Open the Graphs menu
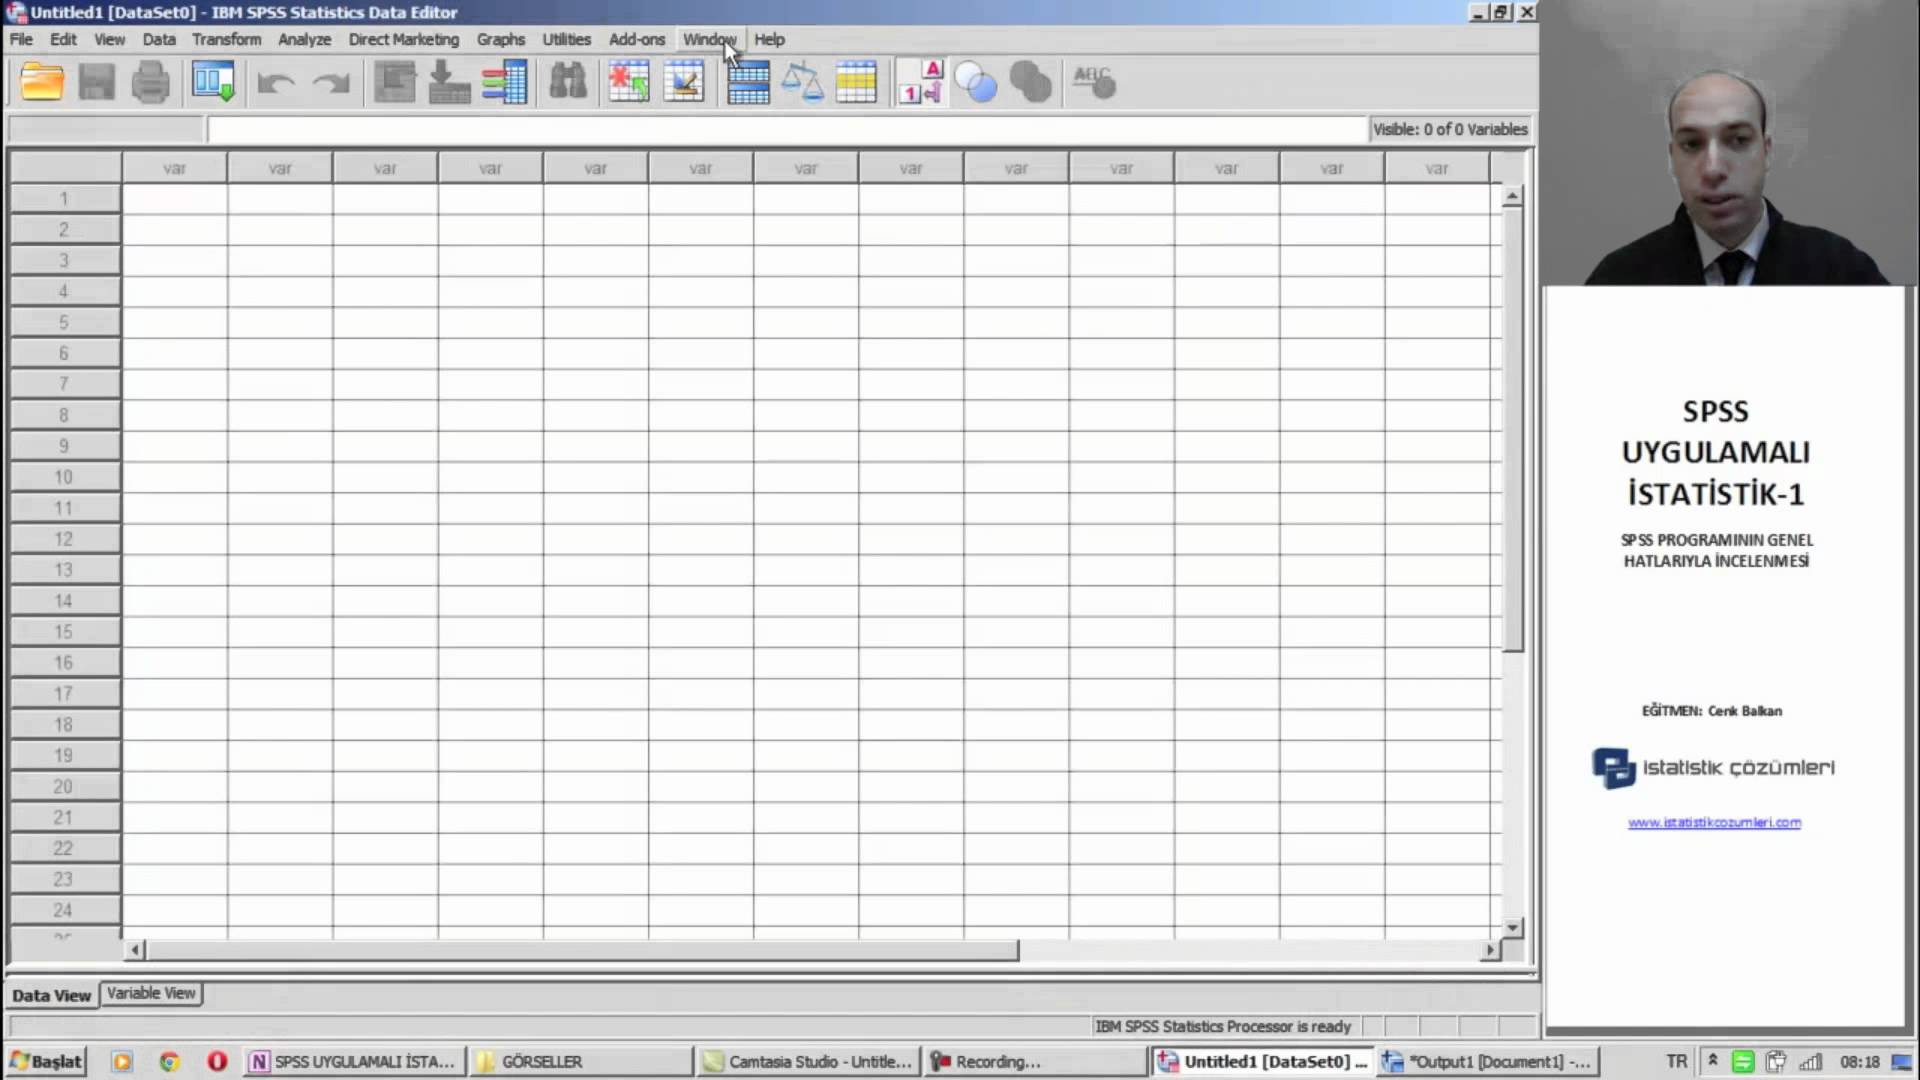 (x=501, y=39)
